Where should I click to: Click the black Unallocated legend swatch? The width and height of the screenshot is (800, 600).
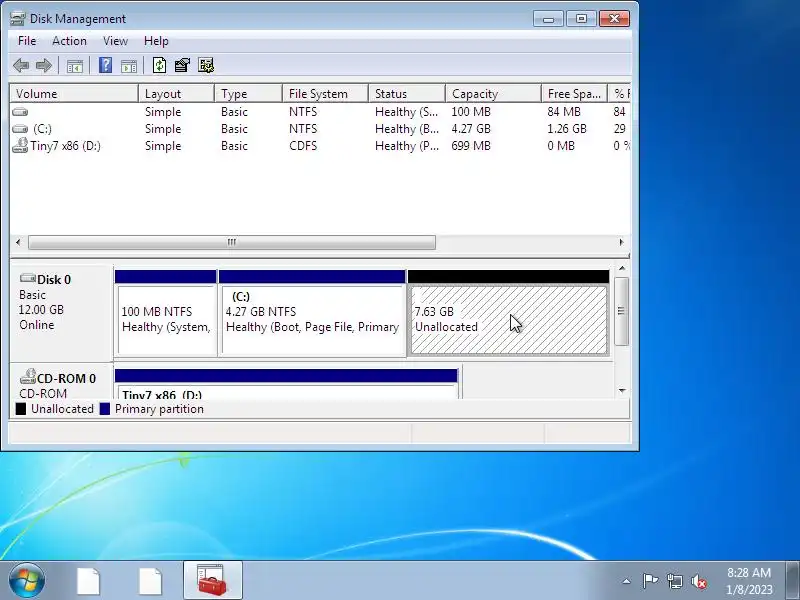pos(20,409)
